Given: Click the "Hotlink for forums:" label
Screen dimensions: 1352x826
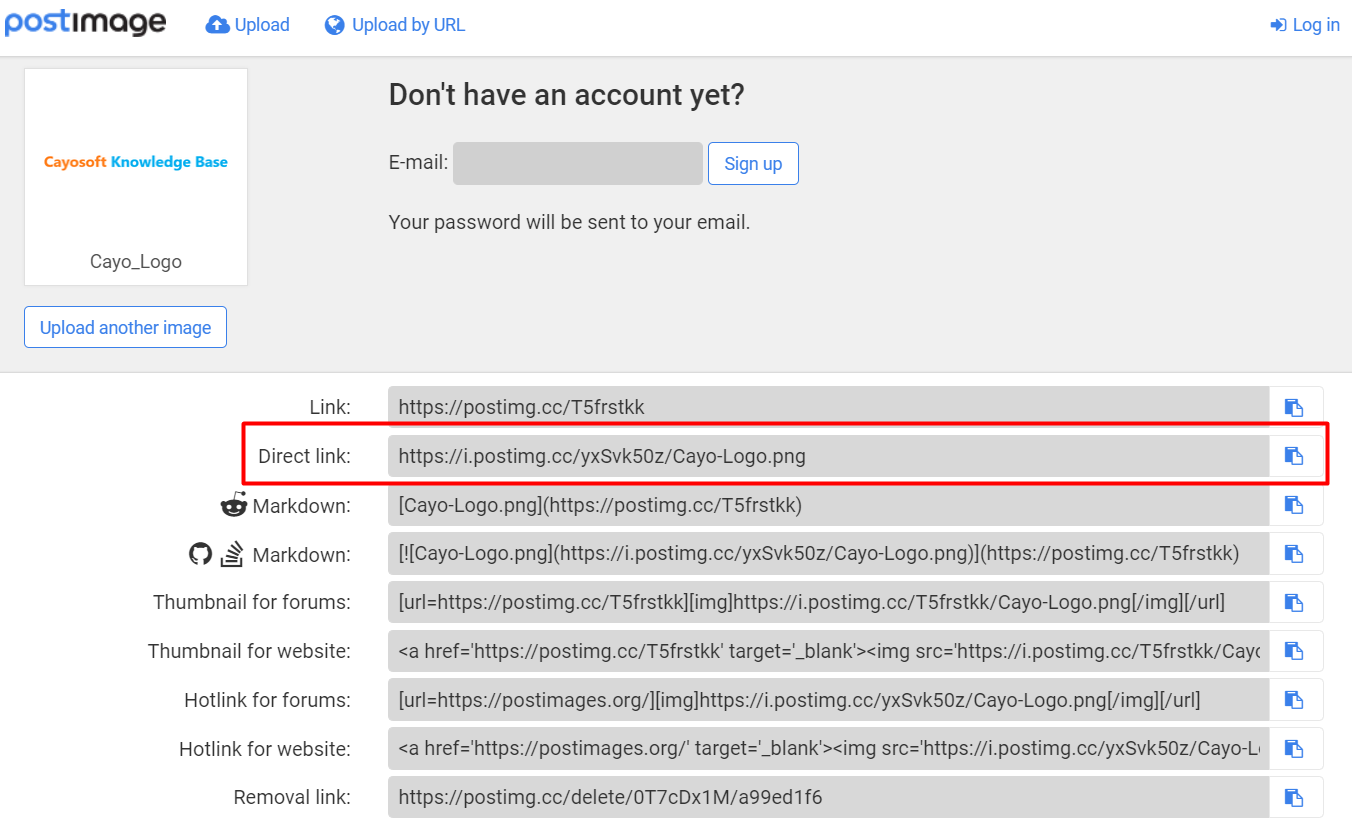Looking at the screenshot, I should click(x=267, y=699).
